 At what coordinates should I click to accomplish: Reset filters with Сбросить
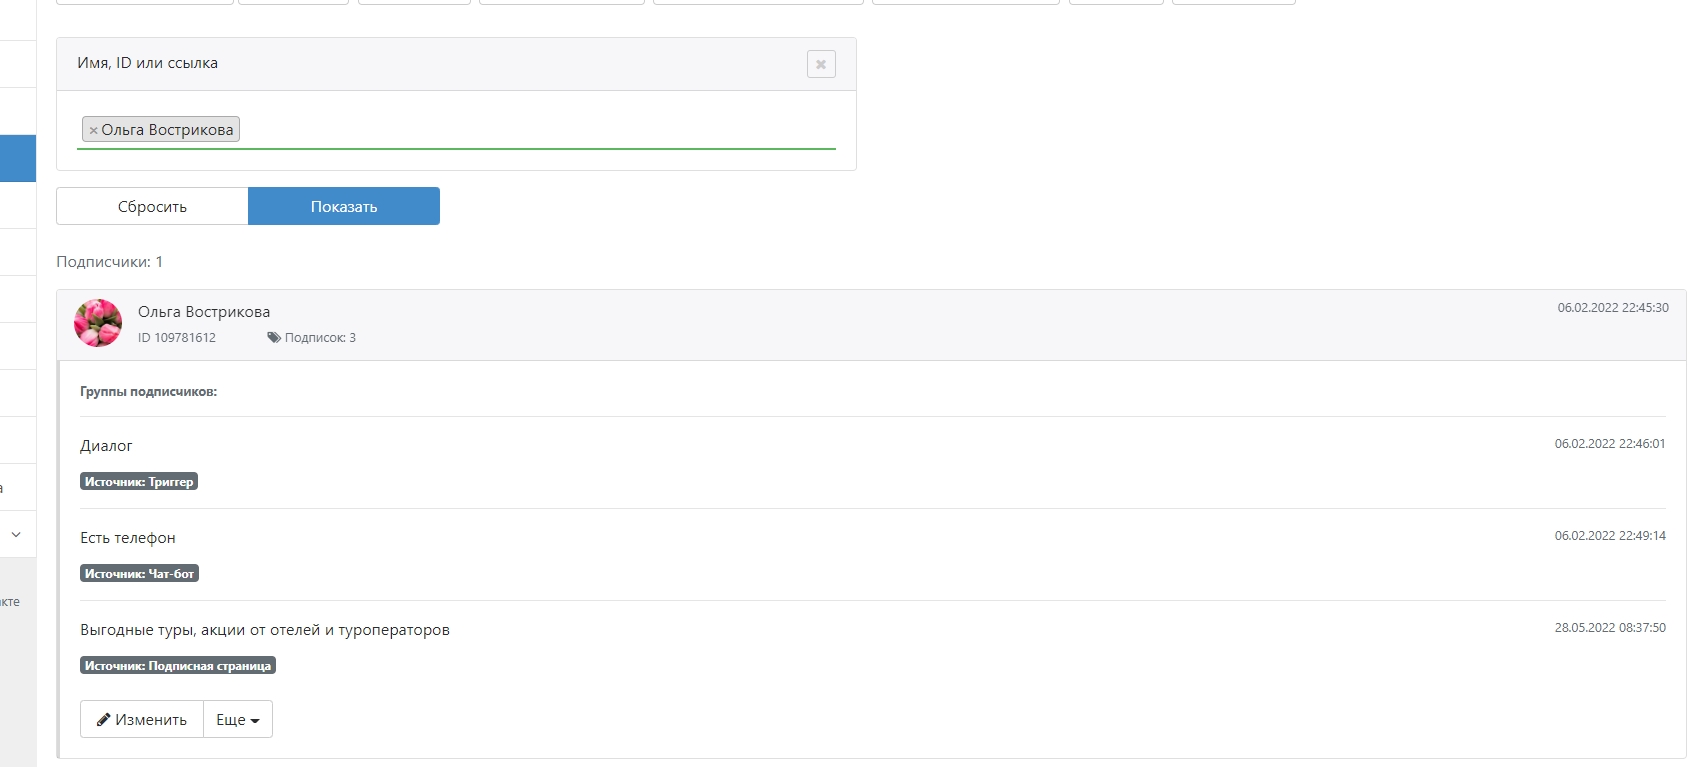152,207
